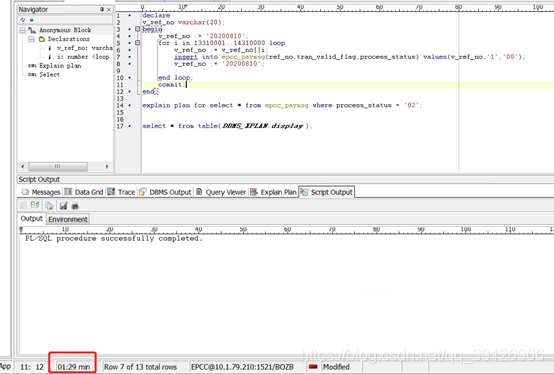Click the save output disk icon
Image resolution: width=554 pixels, height=374 pixels.
(x=64, y=206)
